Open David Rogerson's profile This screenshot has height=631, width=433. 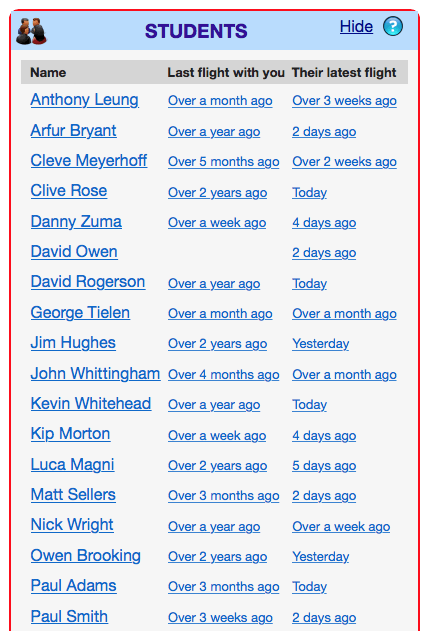(x=88, y=282)
